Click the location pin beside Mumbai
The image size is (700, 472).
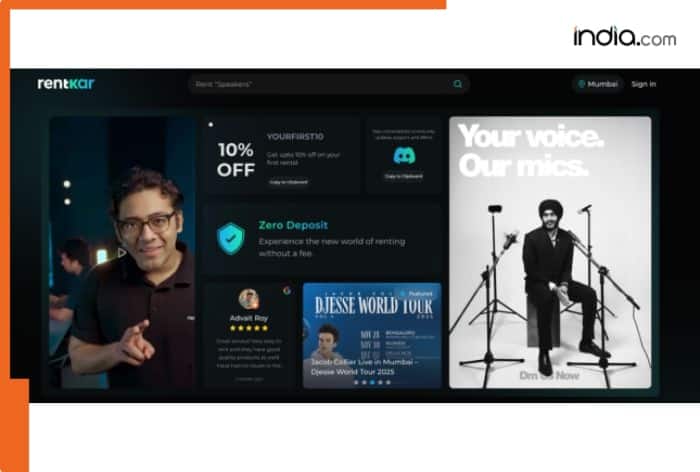coord(581,84)
